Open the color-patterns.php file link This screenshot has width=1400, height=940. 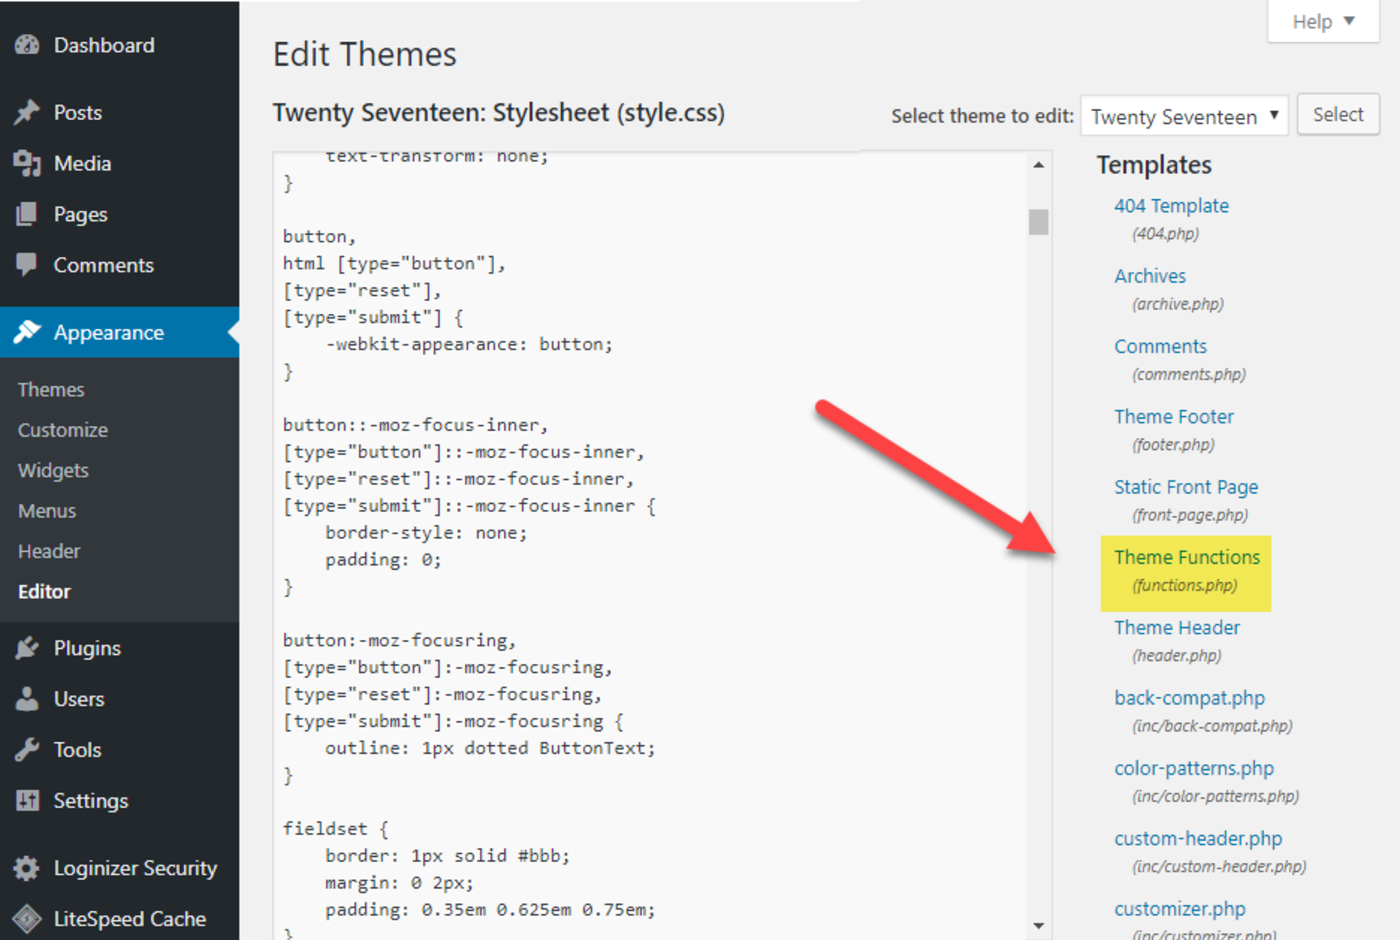[x=1194, y=768]
